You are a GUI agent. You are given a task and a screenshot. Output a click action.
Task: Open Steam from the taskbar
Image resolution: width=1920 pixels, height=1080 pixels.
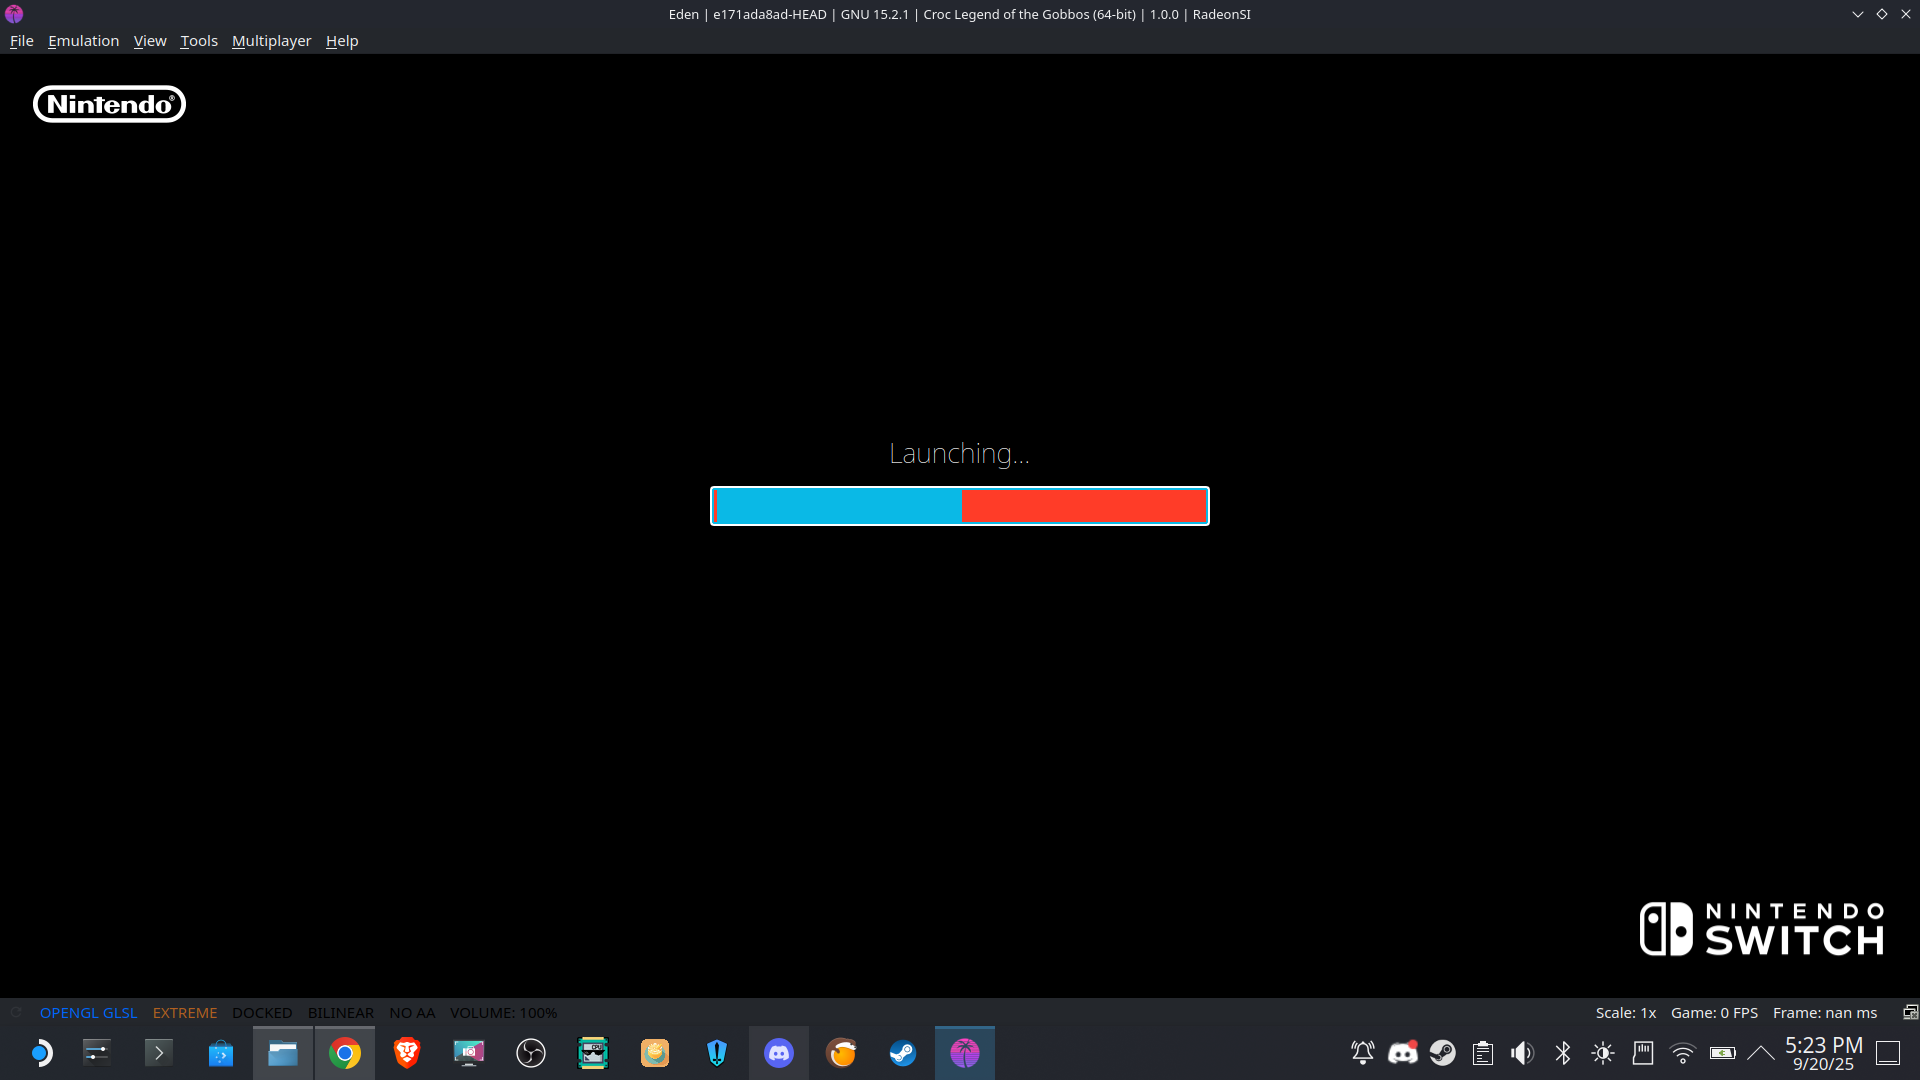pos(903,1053)
